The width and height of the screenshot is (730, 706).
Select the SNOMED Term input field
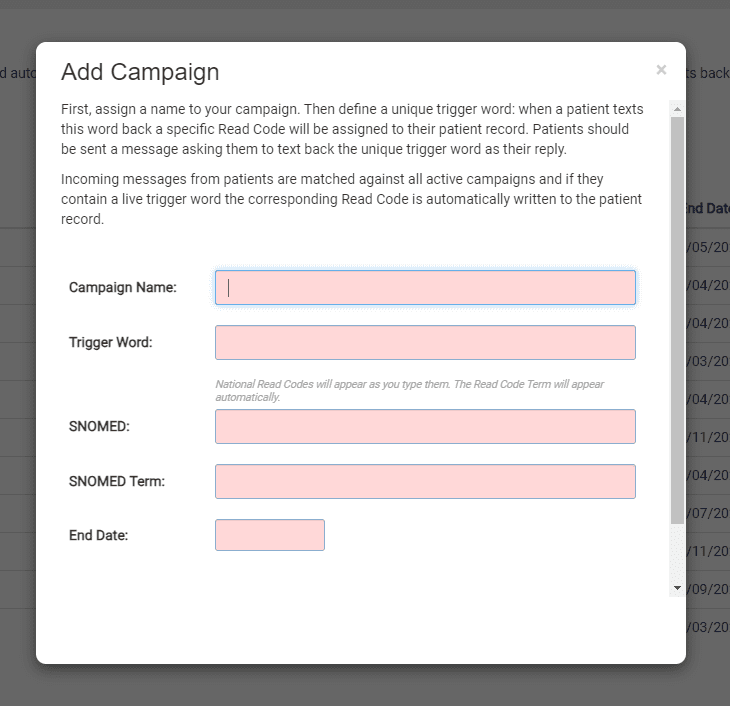(425, 481)
